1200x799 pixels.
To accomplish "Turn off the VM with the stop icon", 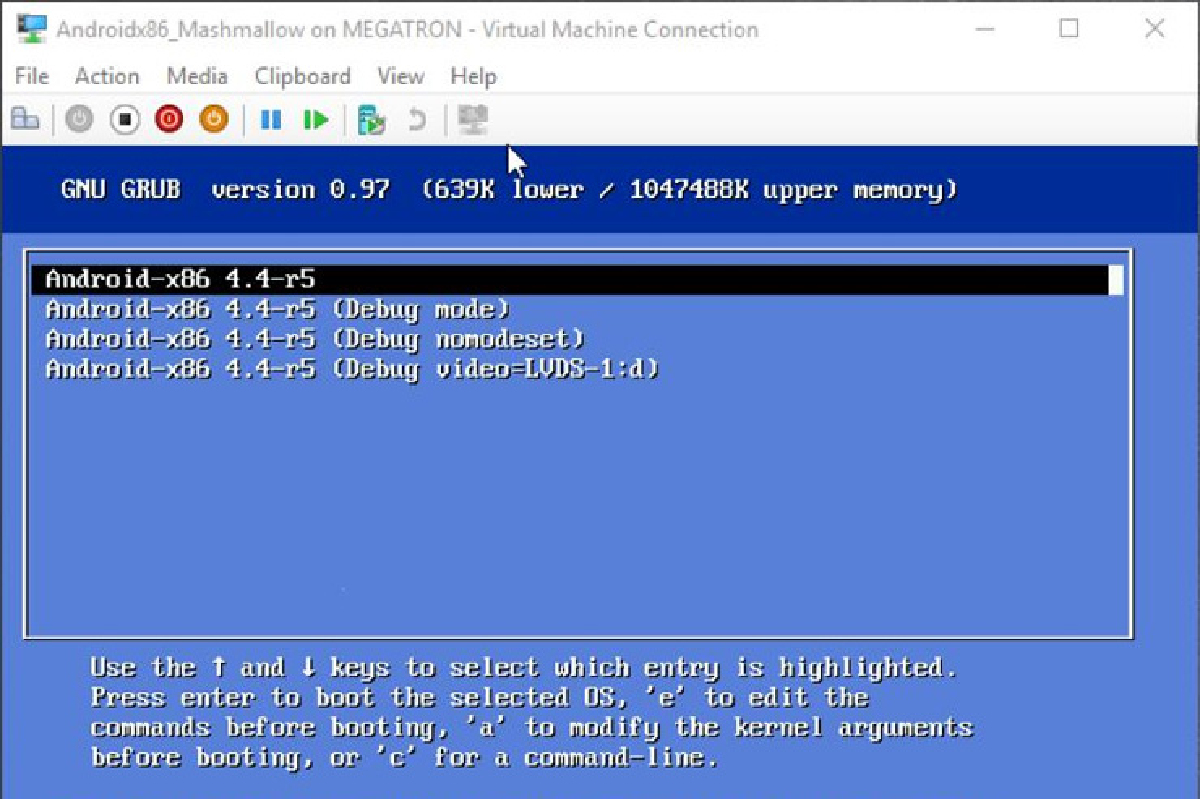I will pos(124,120).
